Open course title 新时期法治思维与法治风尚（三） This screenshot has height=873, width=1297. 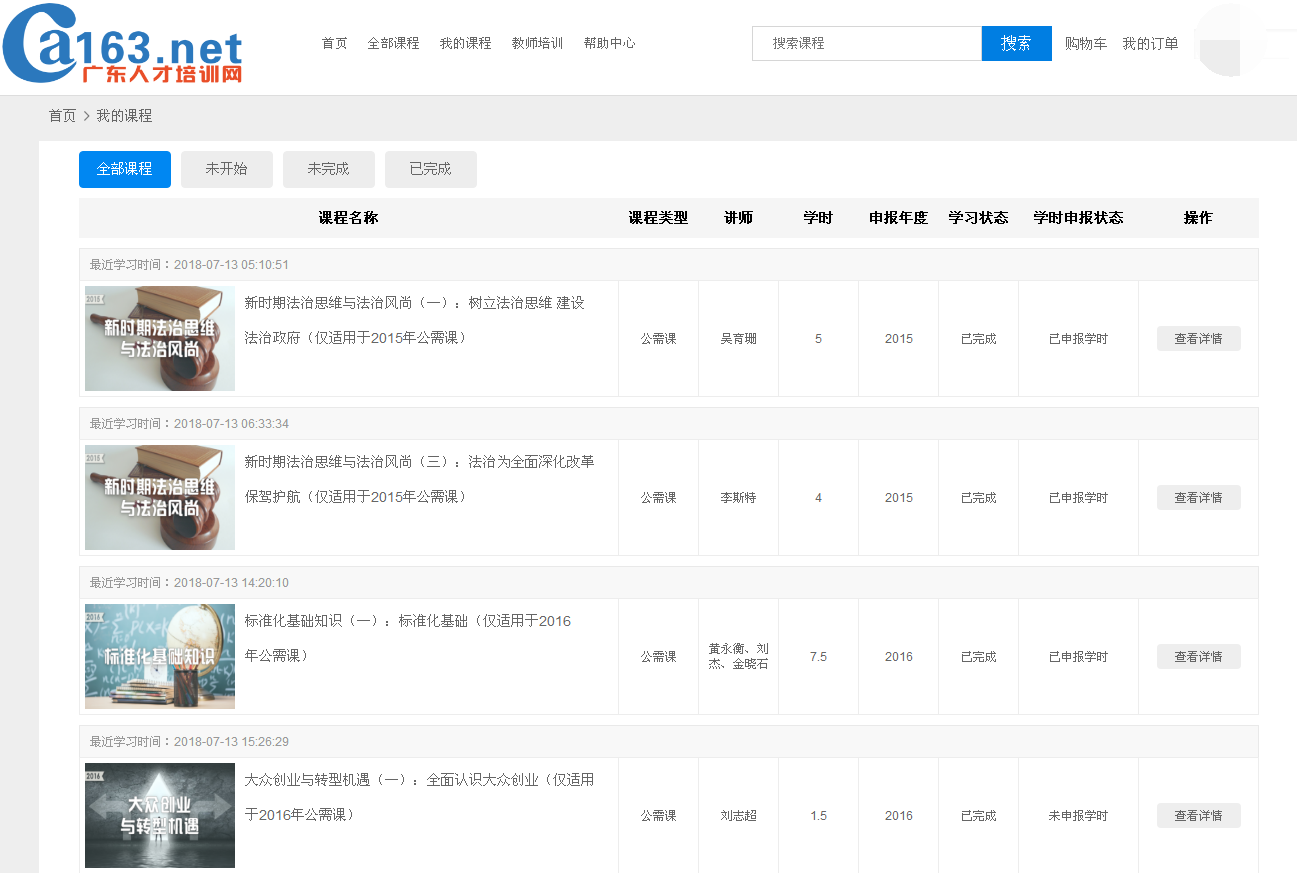click(x=419, y=462)
